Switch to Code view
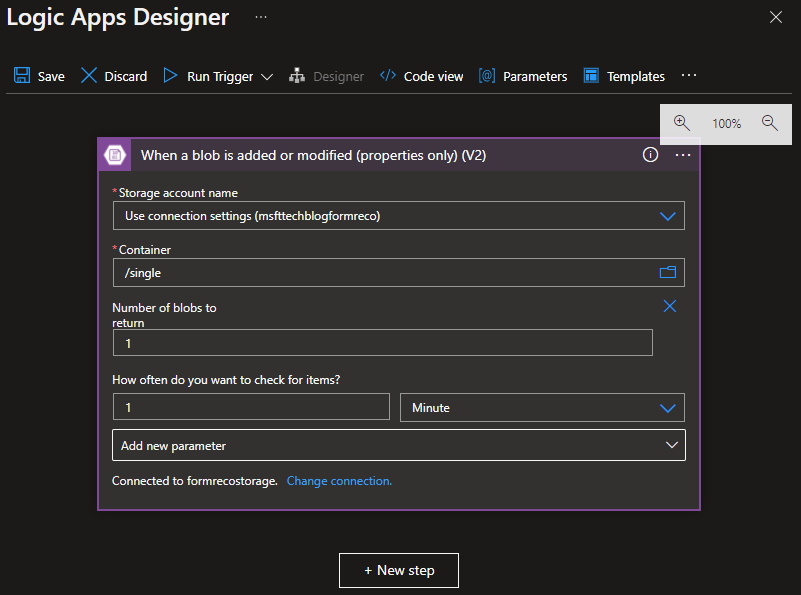The width and height of the screenshot is (801, 595). pos(421,76)
